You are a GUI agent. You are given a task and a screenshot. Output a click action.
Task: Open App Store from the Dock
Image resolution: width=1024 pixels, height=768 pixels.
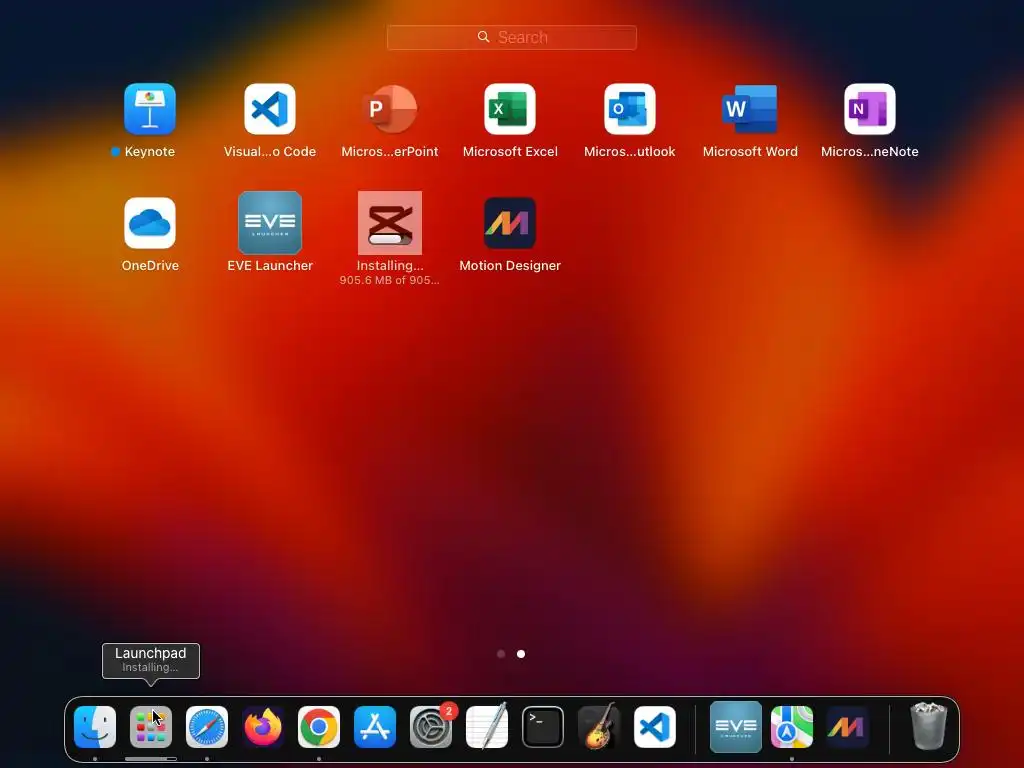[x=375, y=727]
